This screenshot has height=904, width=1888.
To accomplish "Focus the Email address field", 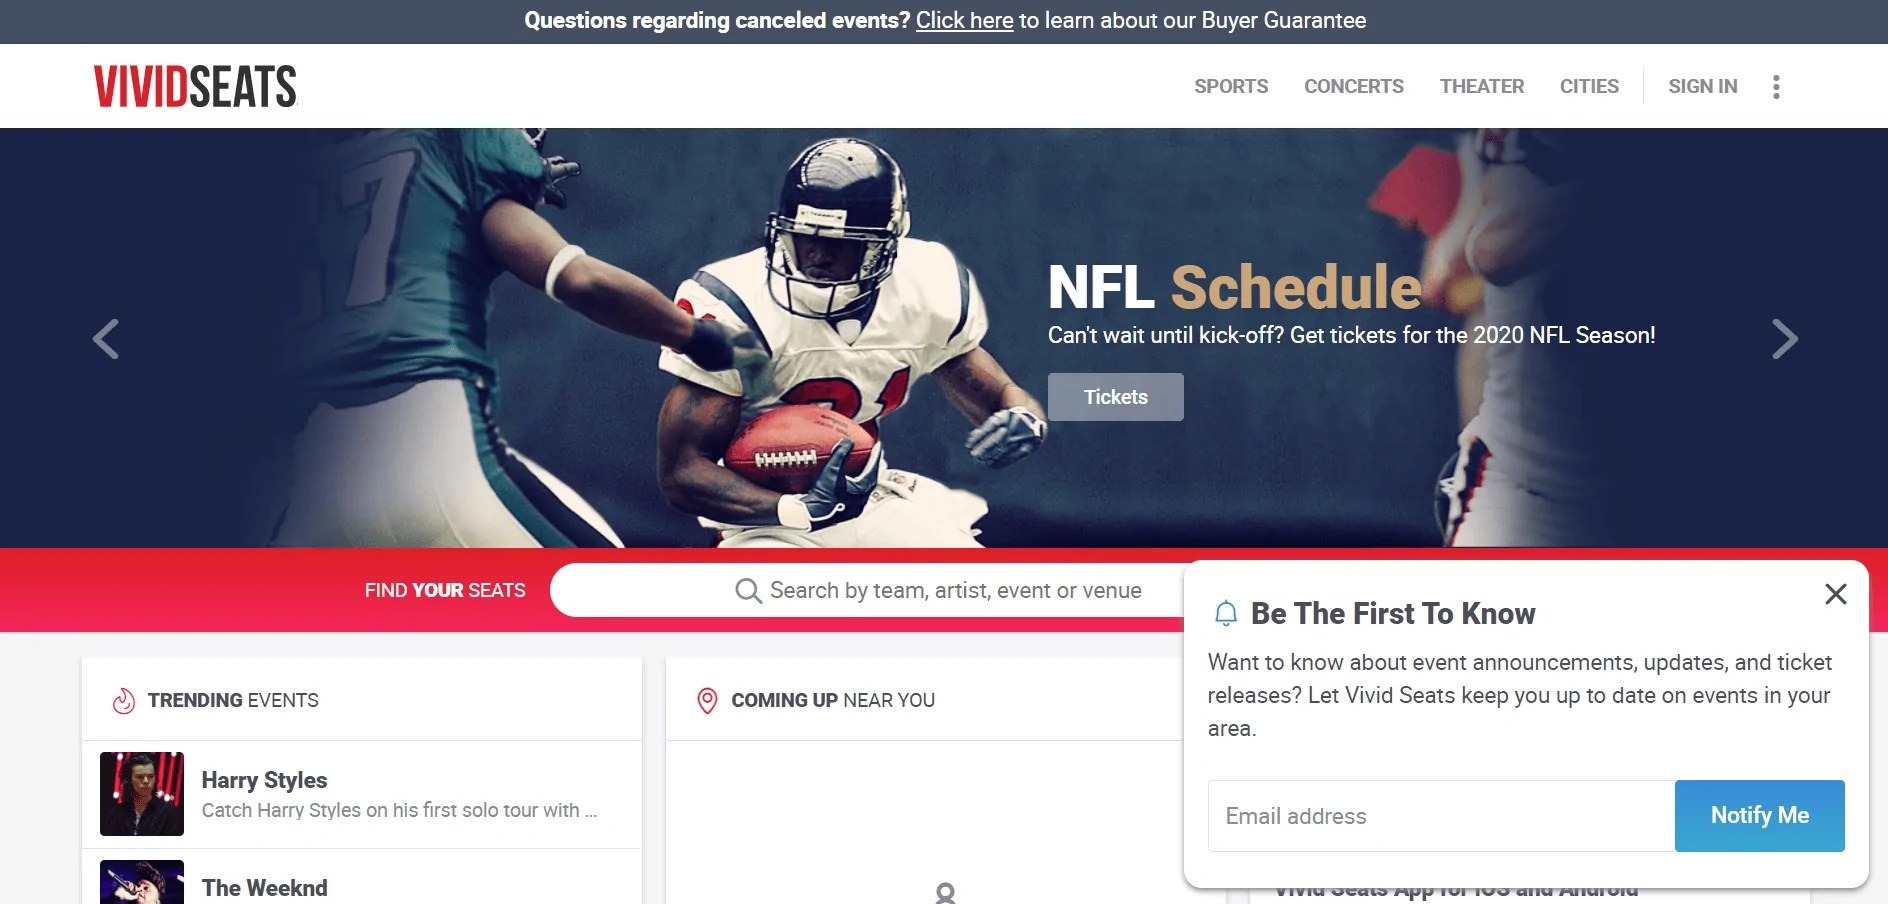I will tap(1441, 816).
